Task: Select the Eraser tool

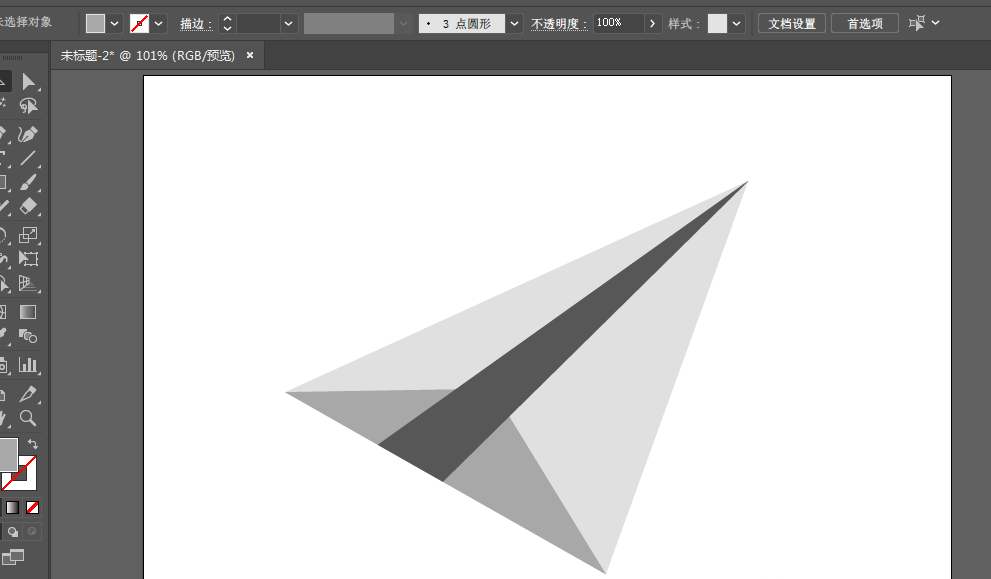Action: click(28, 207)
